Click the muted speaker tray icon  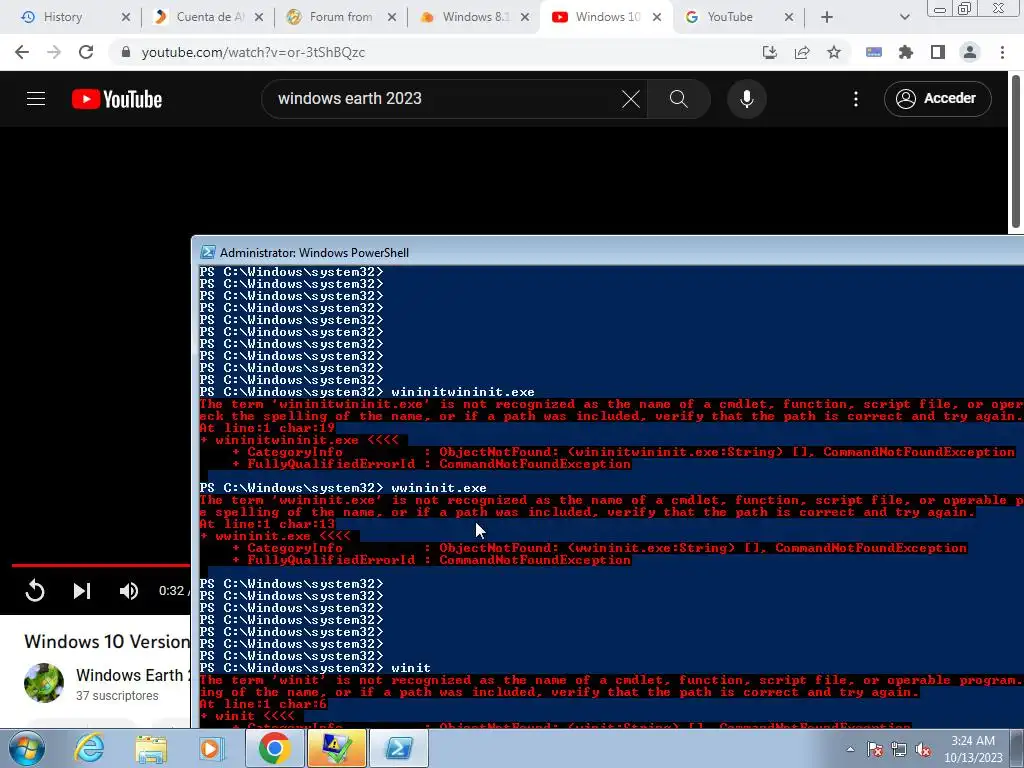tap(923, 749)
